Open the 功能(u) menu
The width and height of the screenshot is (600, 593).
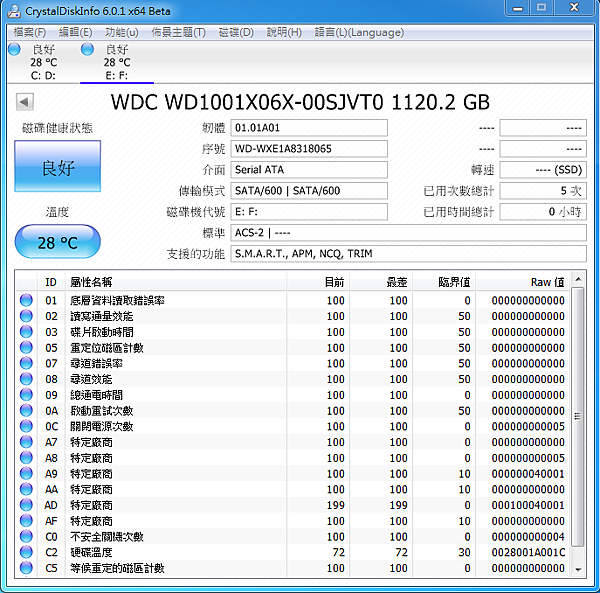[x=122, y=32]
